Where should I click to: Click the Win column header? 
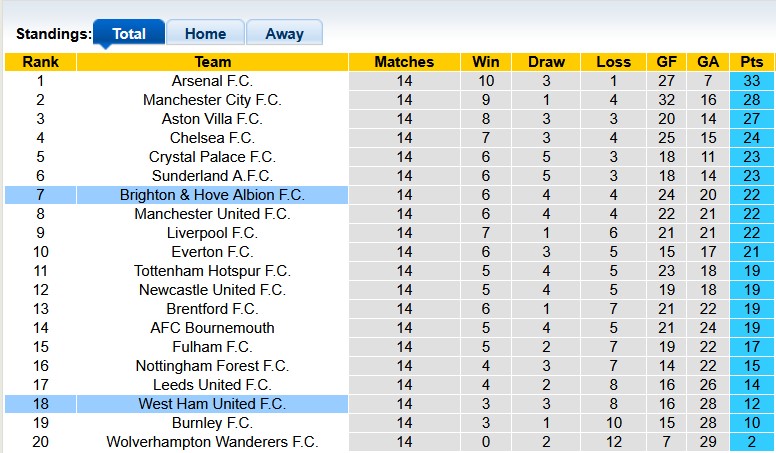[486, 62]
